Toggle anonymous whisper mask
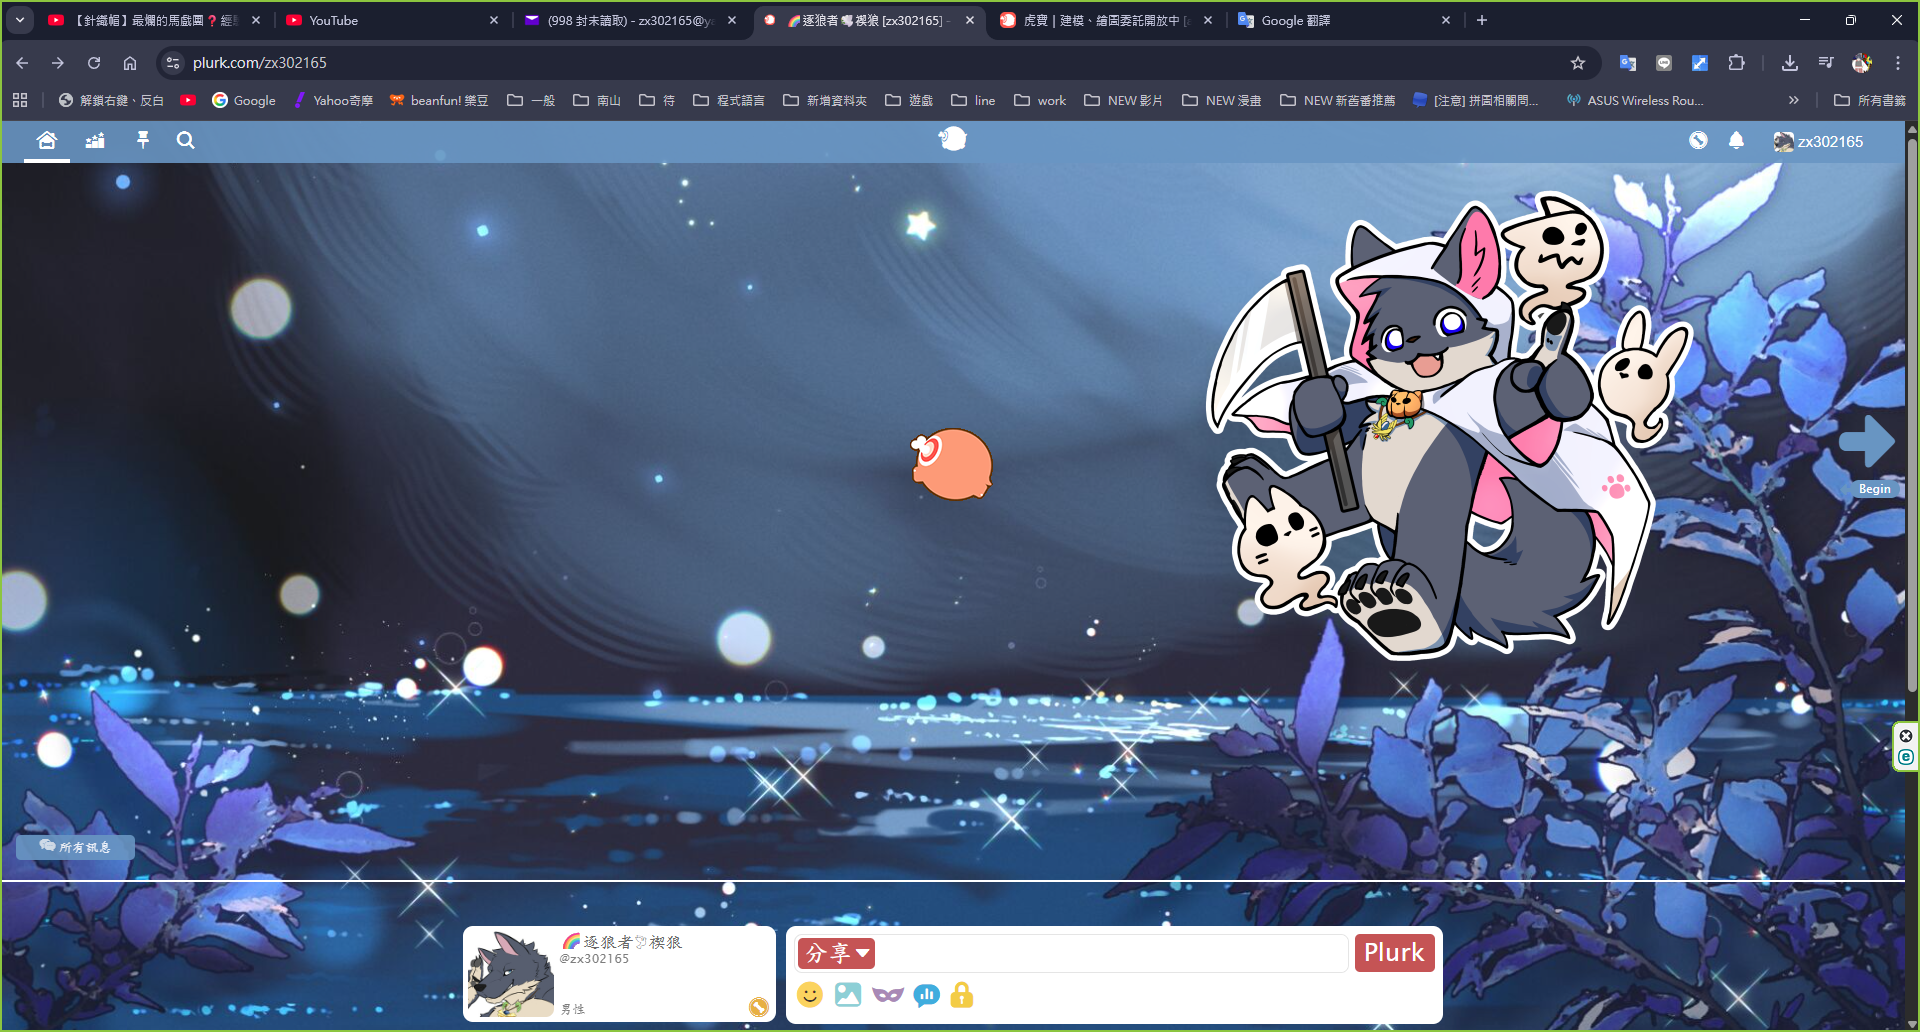The image size is (1920, 1032). [887, 995]
